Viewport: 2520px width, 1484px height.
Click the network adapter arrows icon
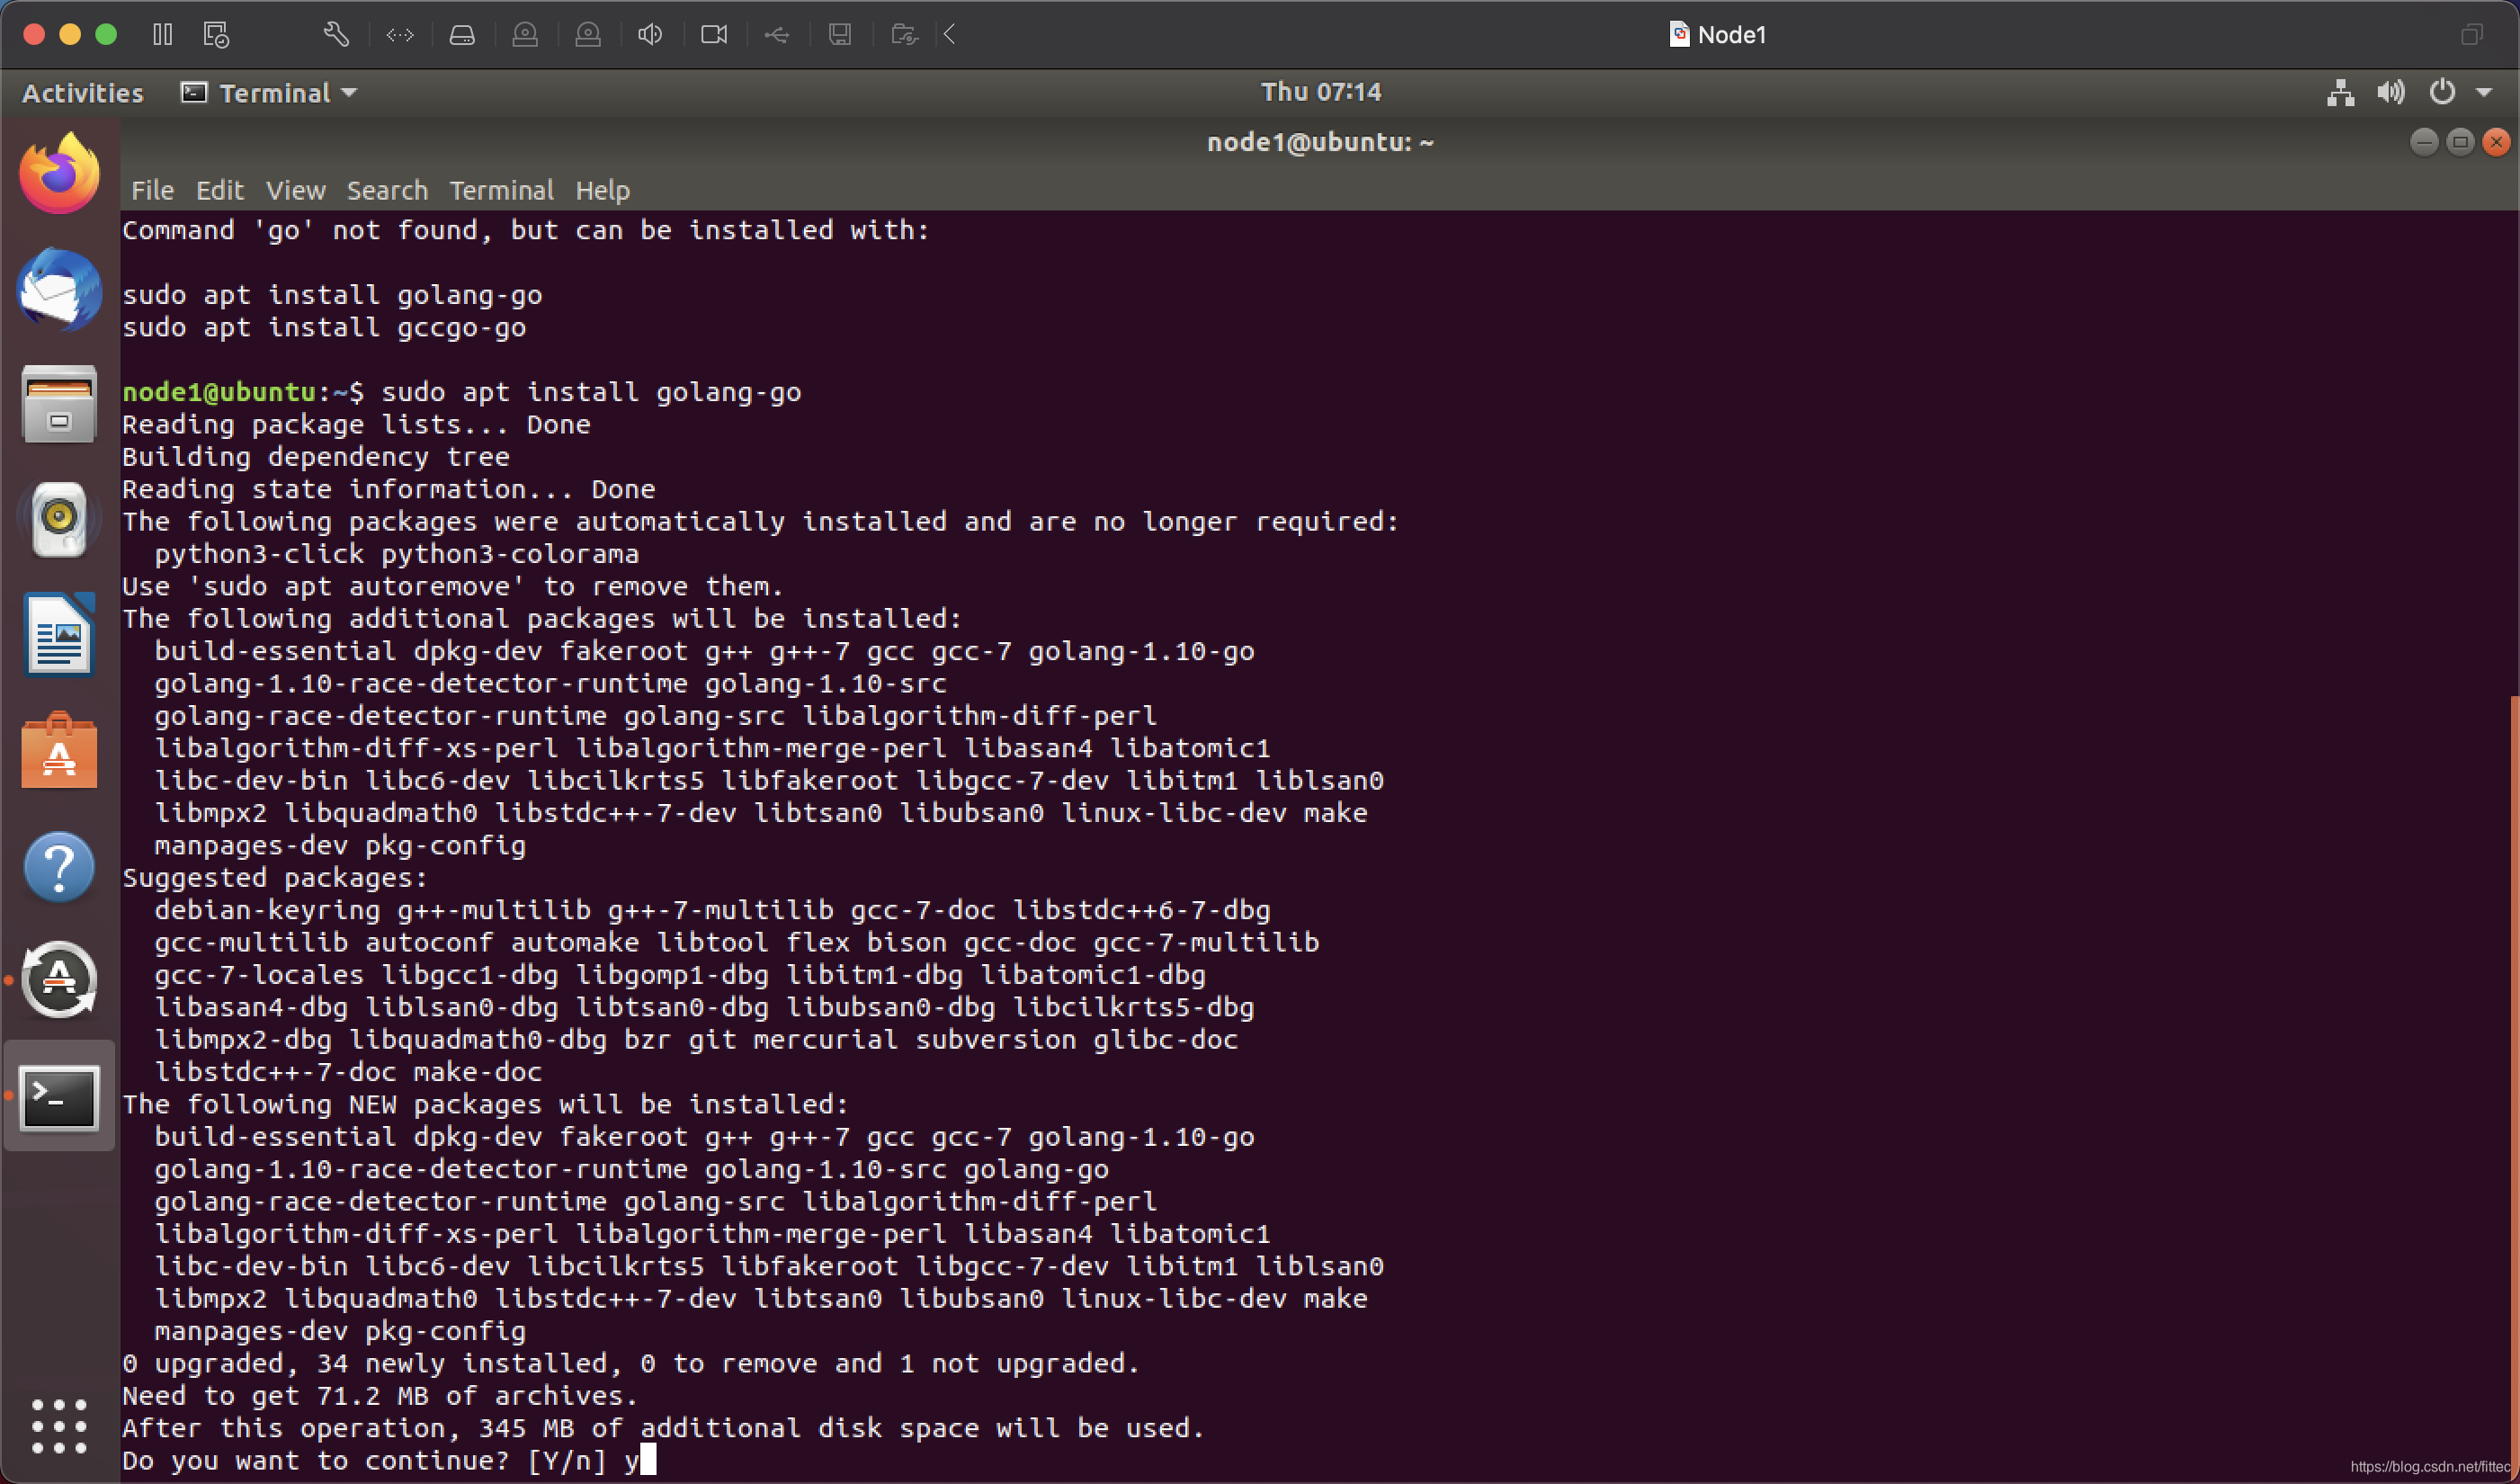click(x=400, y=35)
